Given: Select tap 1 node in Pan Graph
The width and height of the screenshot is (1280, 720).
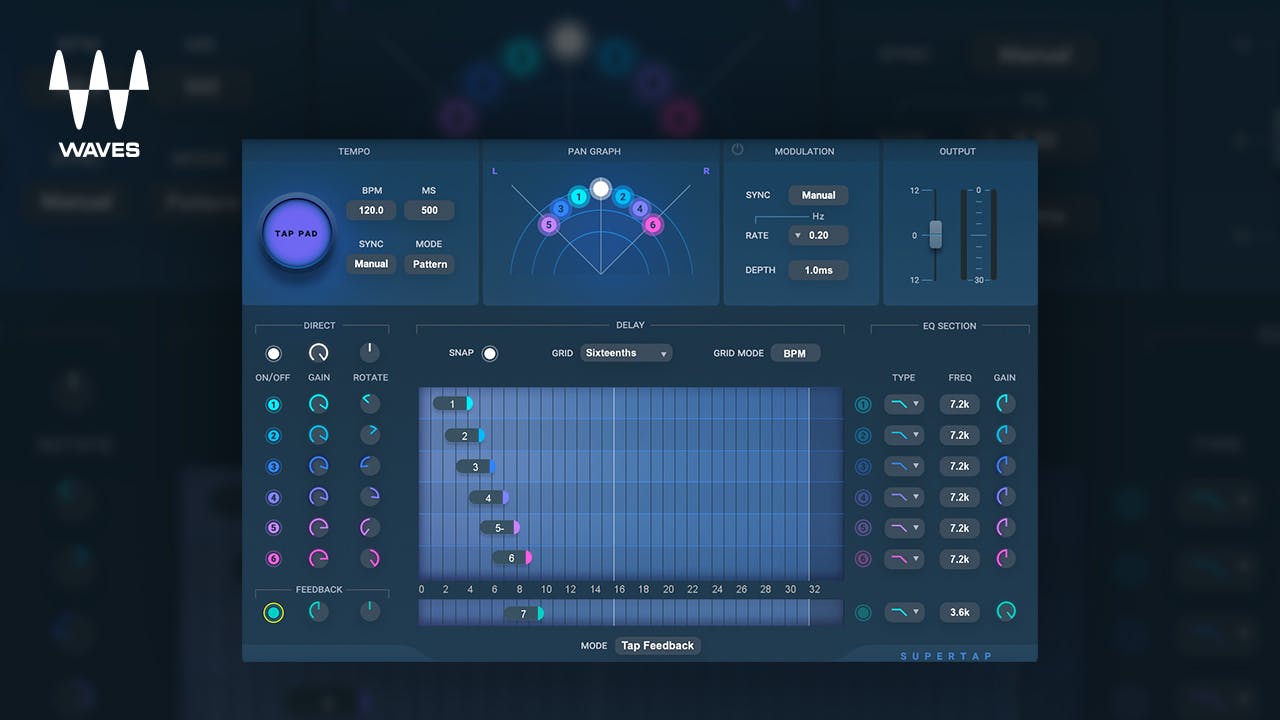Looking at the screenshot, I should 578,197.
